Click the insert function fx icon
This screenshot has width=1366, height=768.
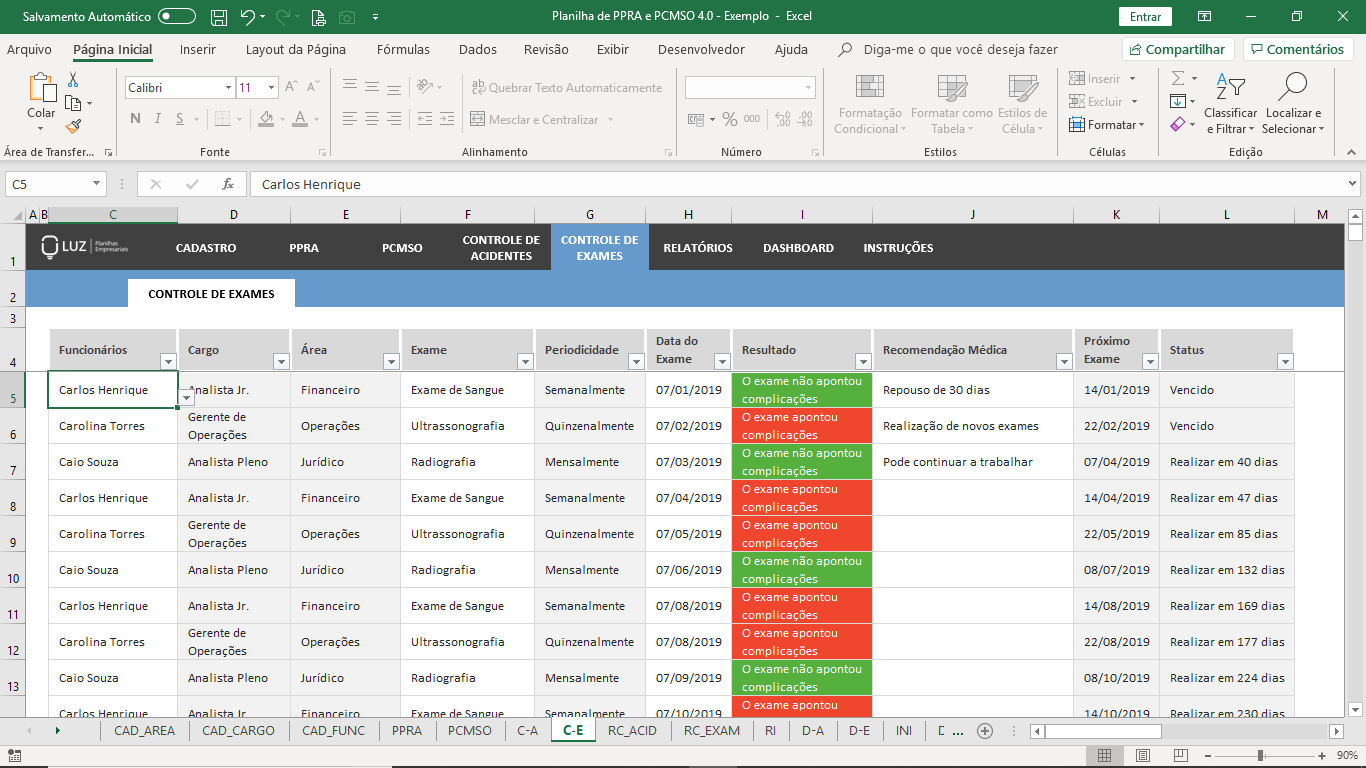(228, 184)
